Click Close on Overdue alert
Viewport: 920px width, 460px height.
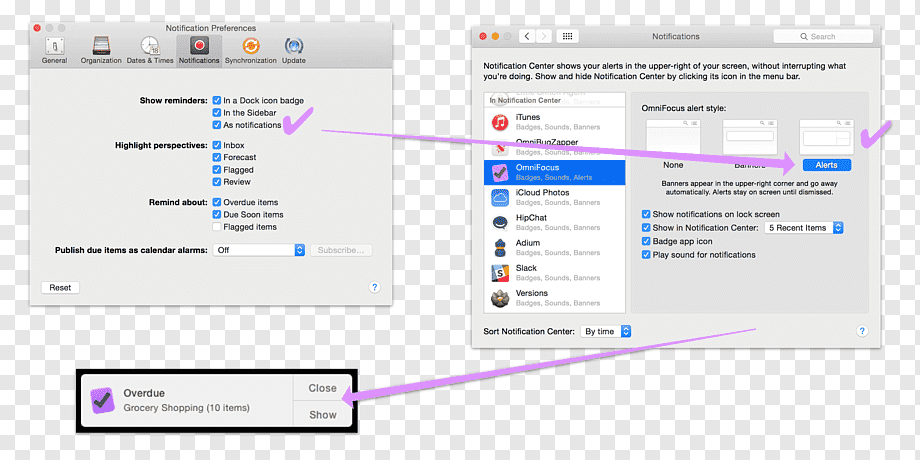tap(322, 388)
